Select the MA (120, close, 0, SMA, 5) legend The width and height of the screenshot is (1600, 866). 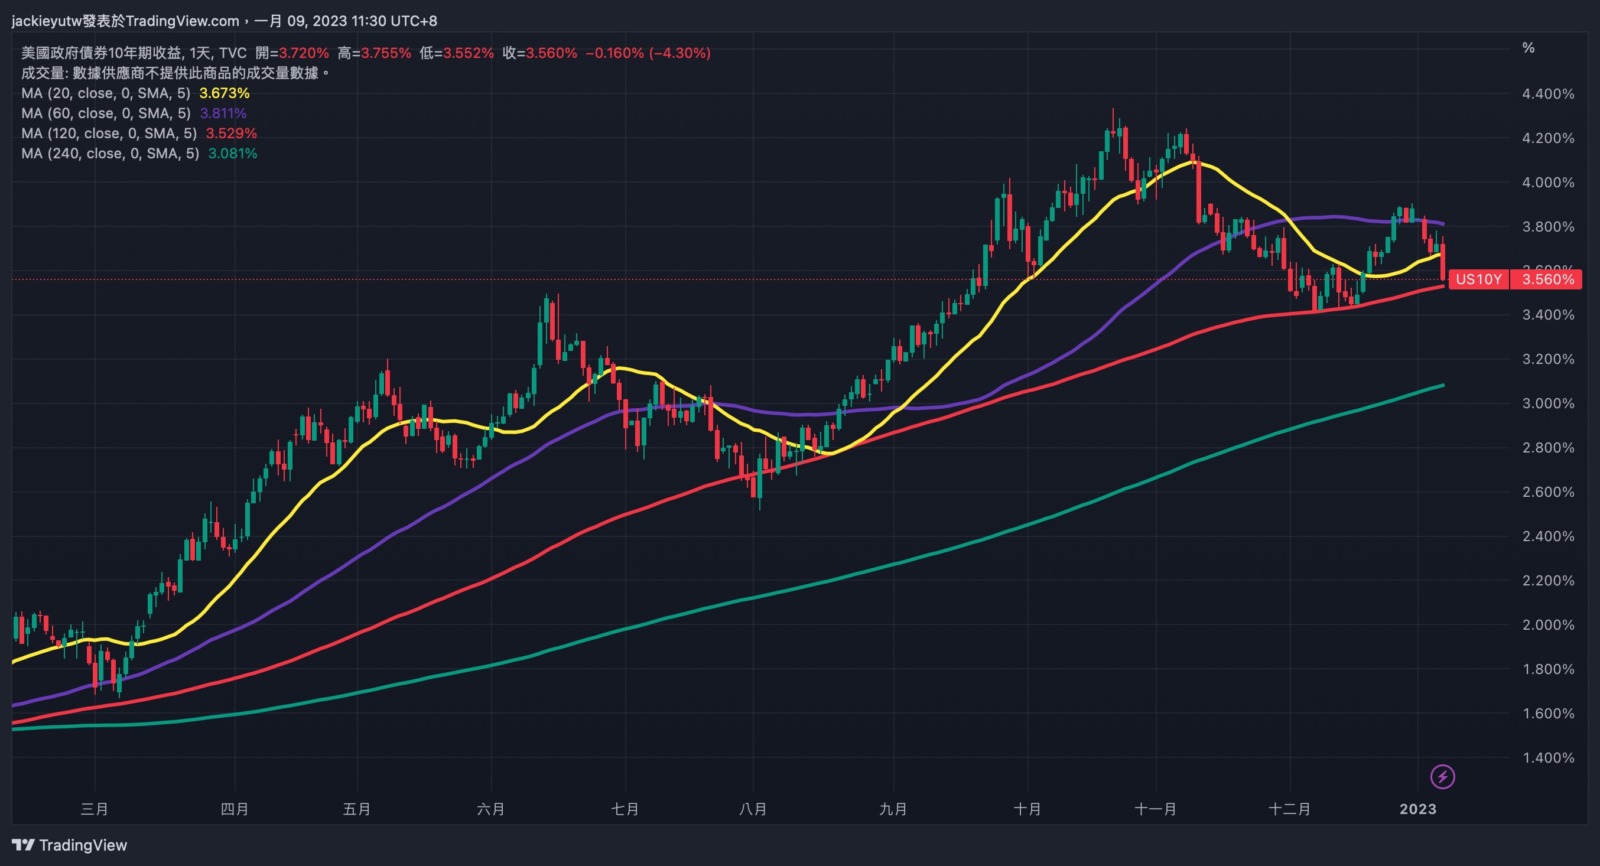point(109,133)
